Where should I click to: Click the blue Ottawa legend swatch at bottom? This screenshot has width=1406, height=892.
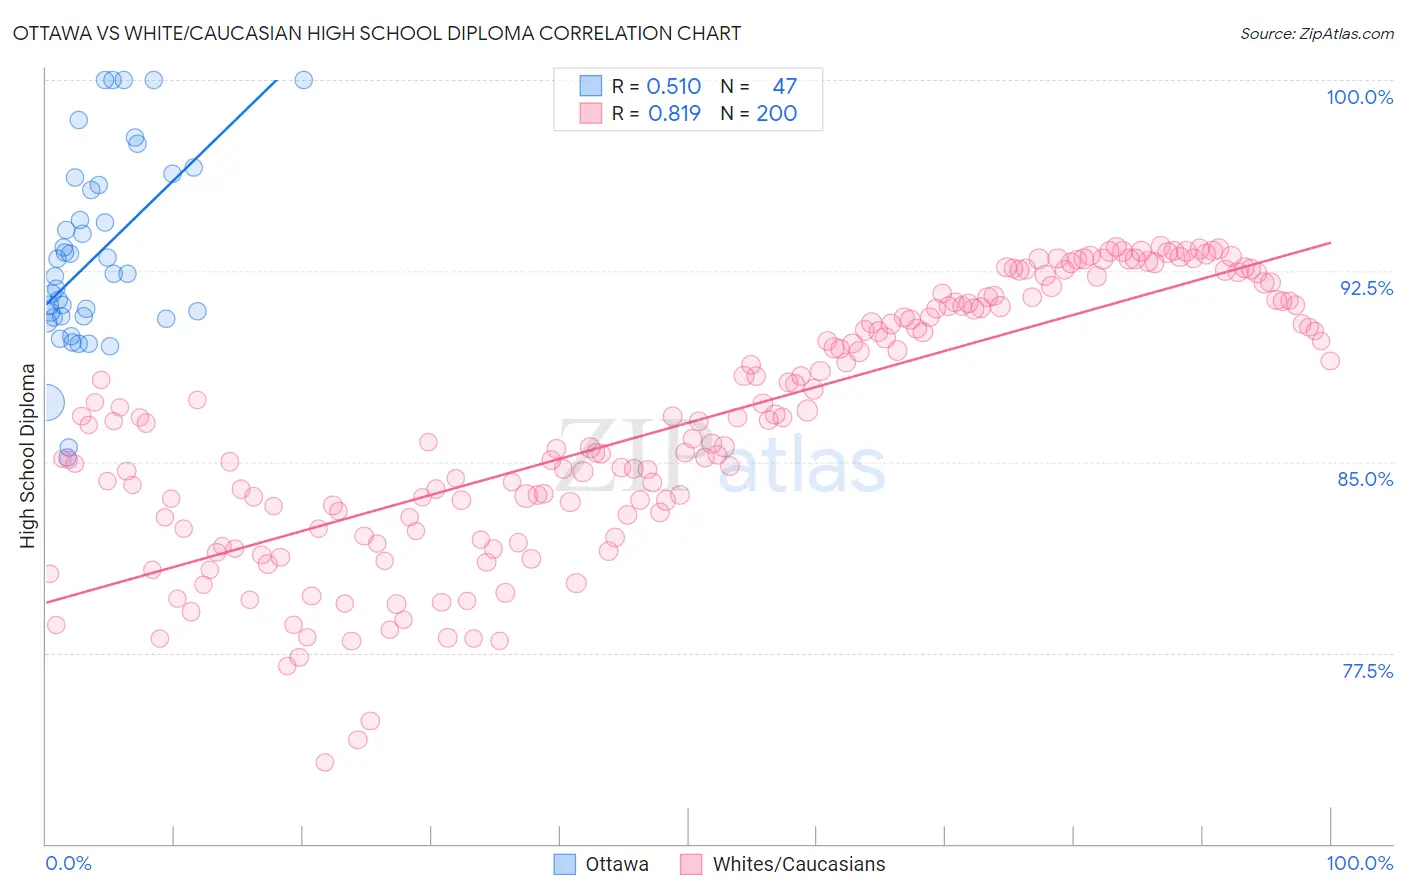tap(565, 864)
